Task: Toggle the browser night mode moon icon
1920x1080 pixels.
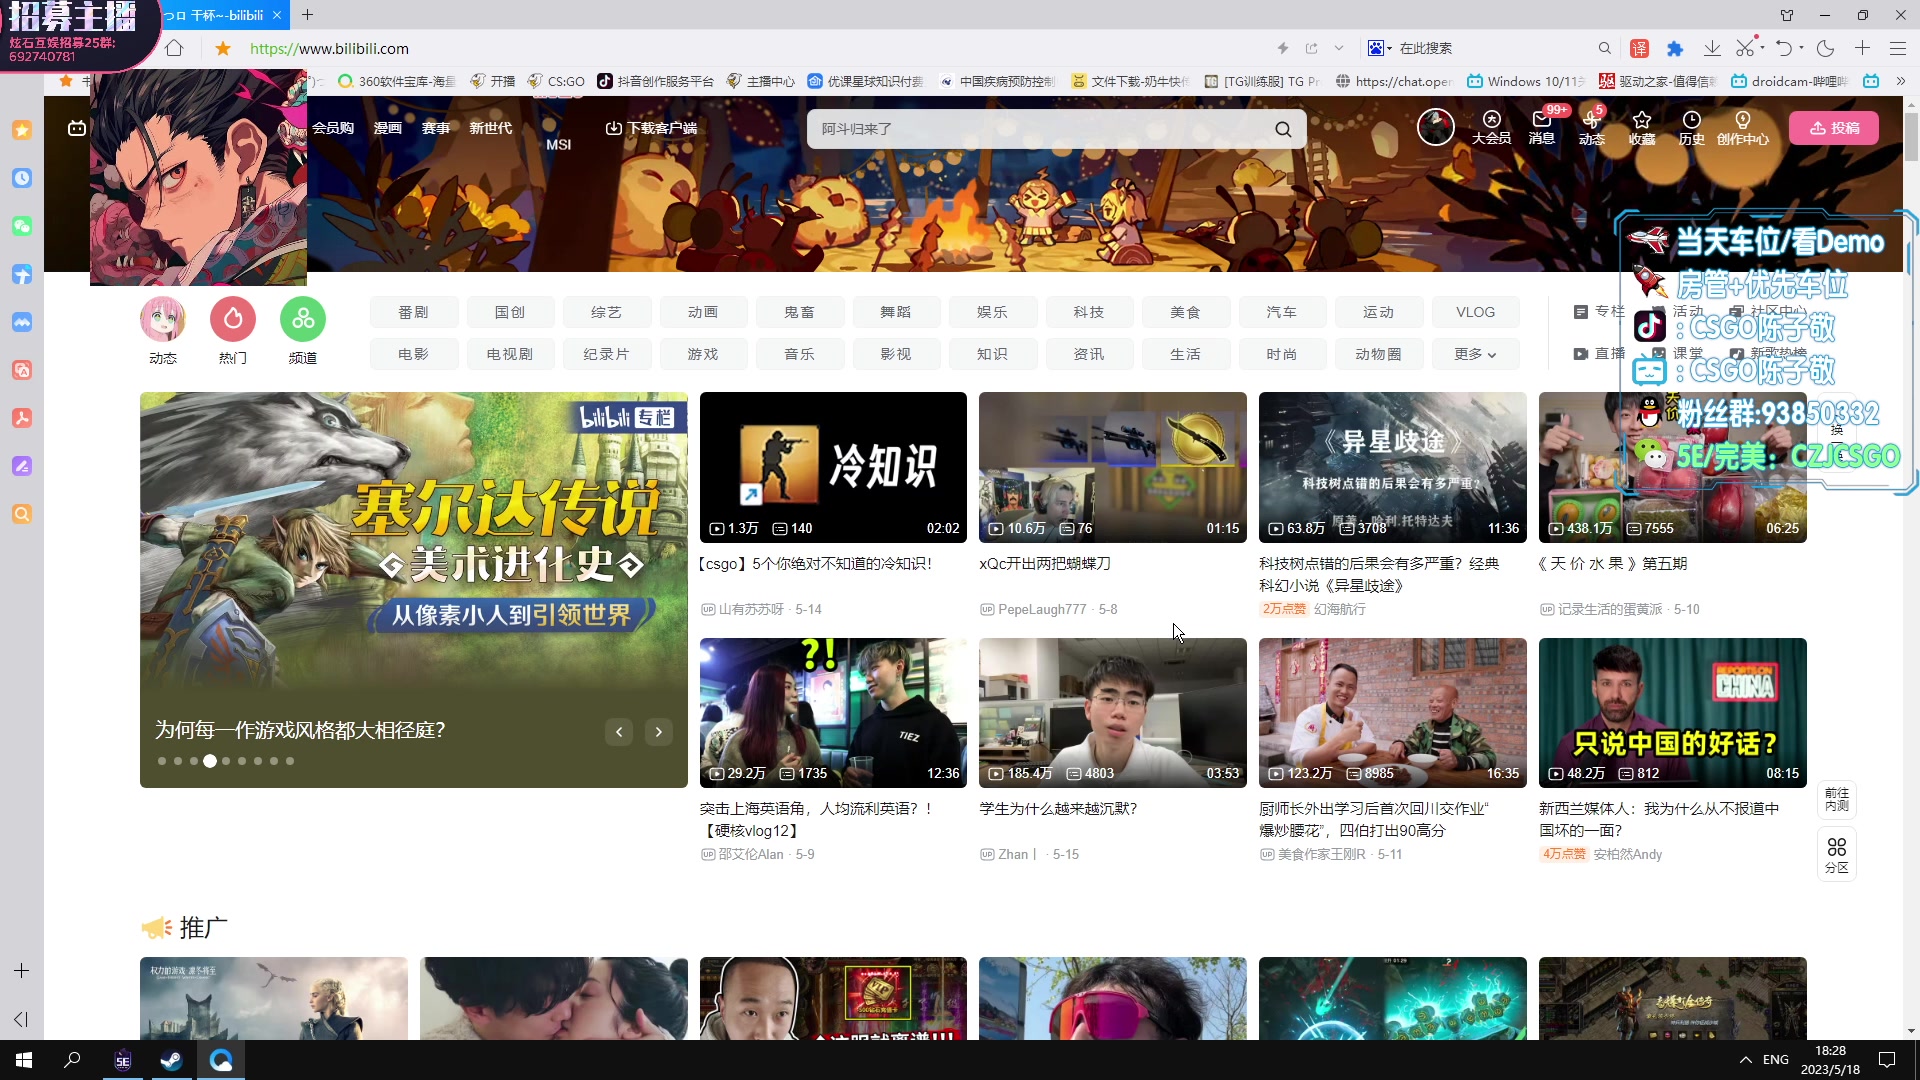Action: tap(1825, 48)
